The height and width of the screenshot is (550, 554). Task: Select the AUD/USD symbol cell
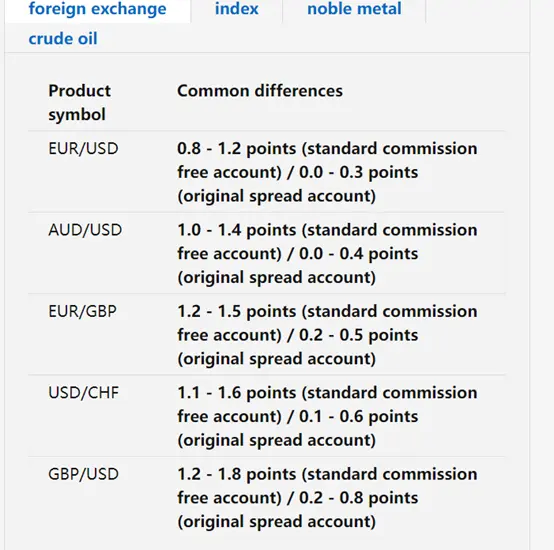(85, 230)
